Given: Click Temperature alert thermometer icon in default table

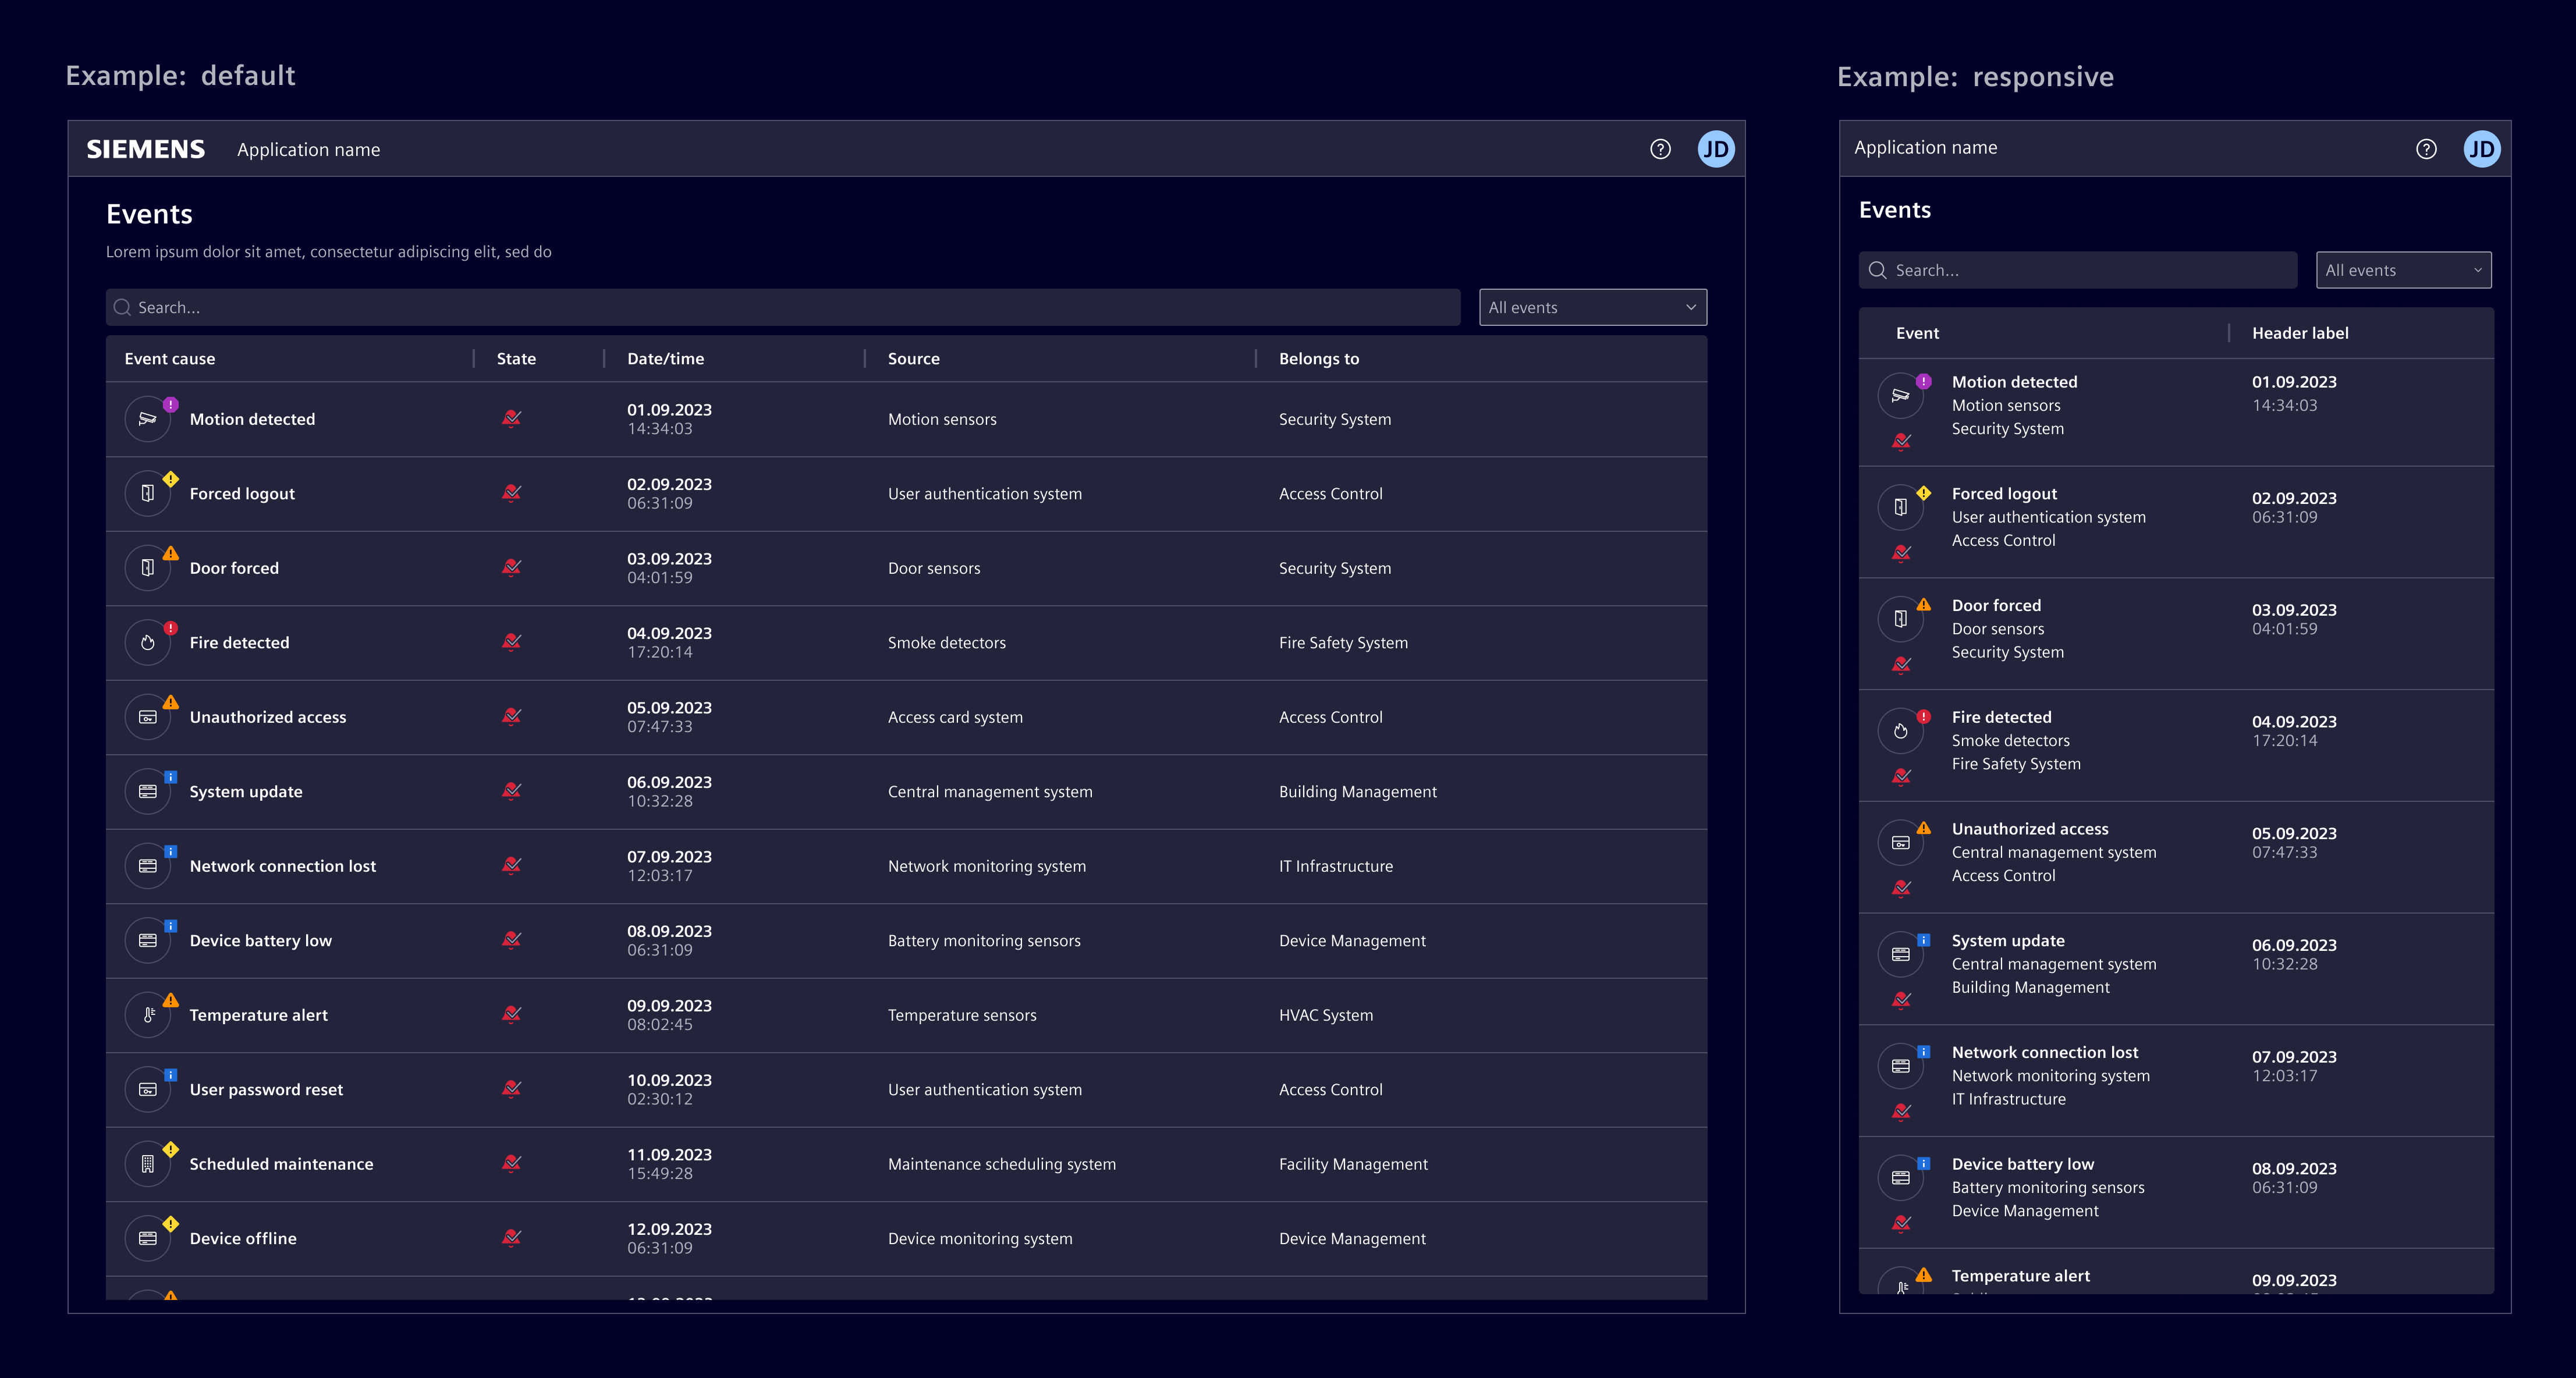Looking at the screenshot, I should [x=148, y=1015].
